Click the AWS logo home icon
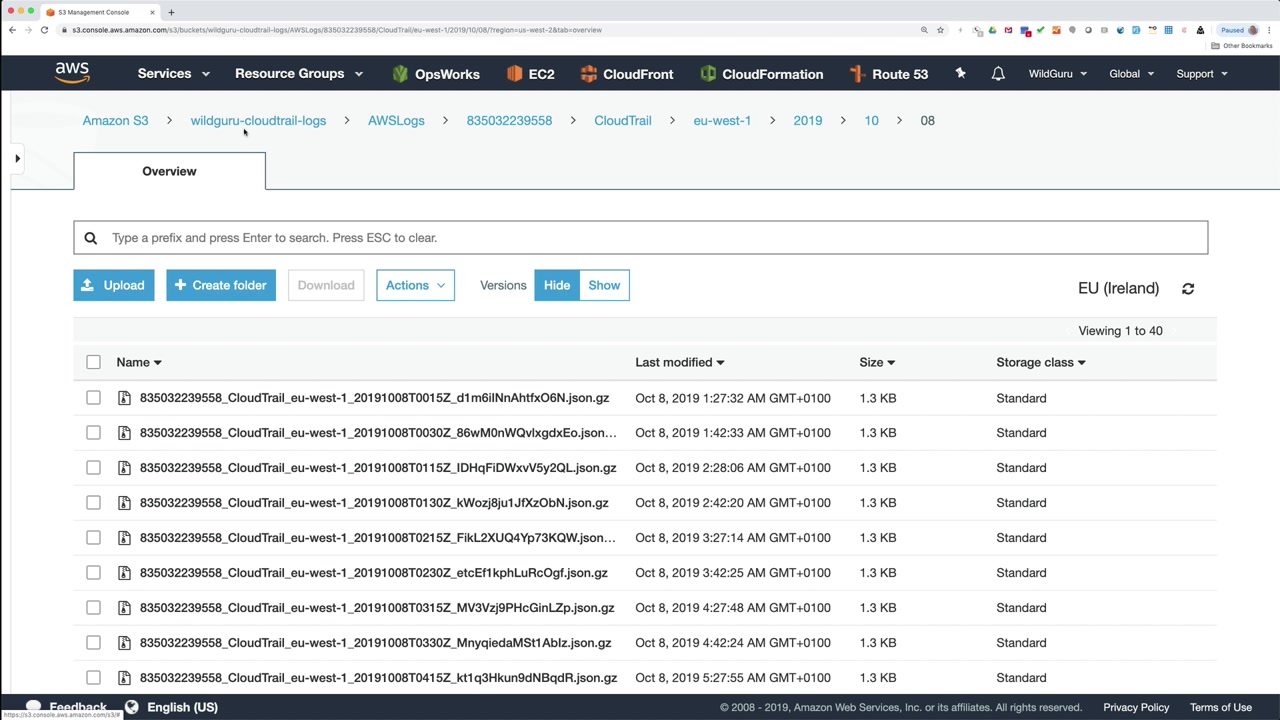The height and width of the screenshot is (720, 1280). tap(72, 73)
